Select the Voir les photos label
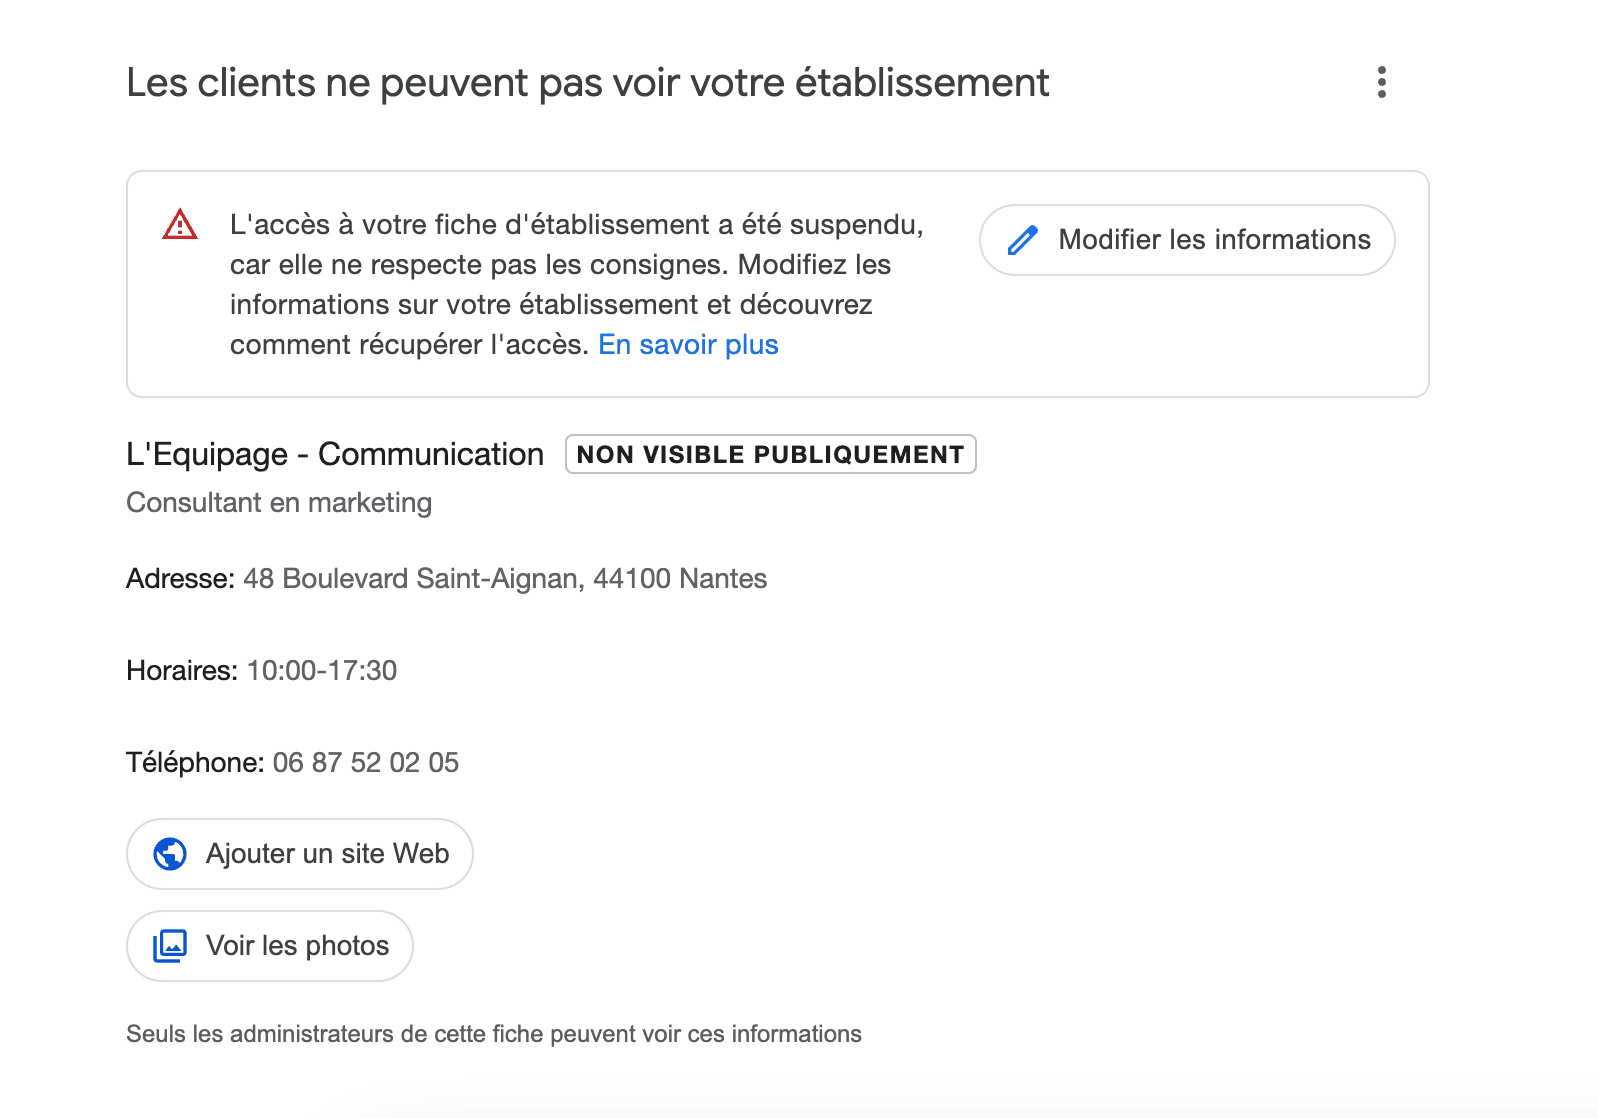Screen dimensions: 1598x1118 click(x=297, y=946)
